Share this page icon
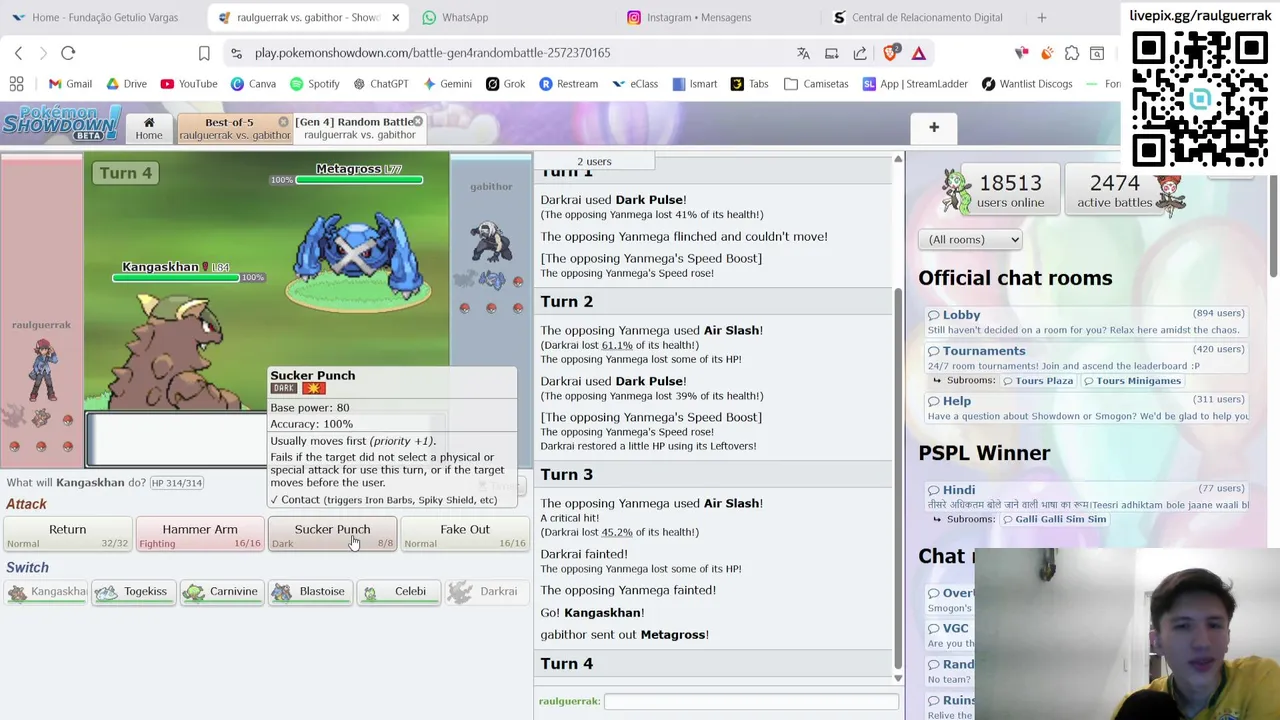 coord(860,53)
